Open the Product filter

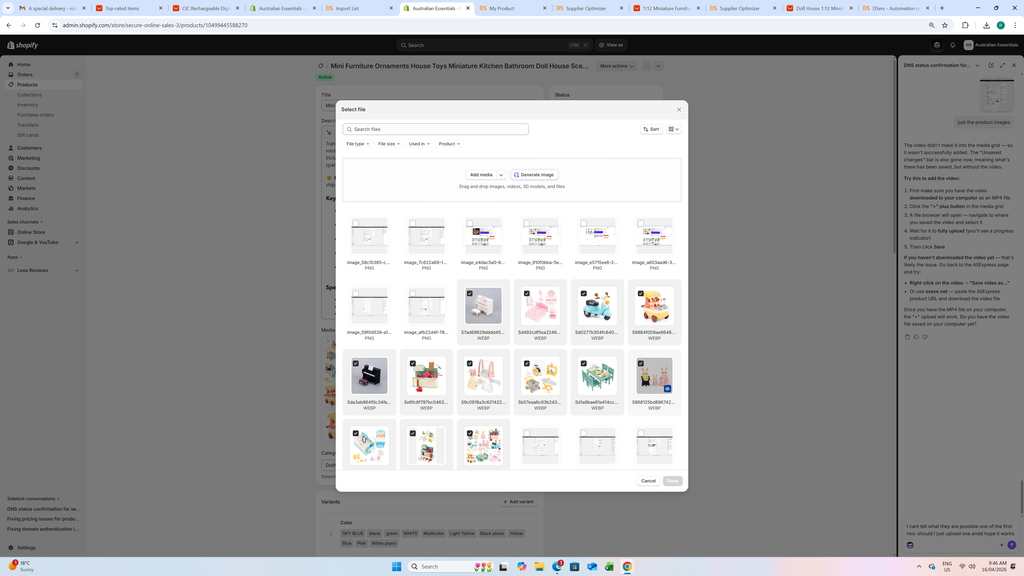point(449,144)
